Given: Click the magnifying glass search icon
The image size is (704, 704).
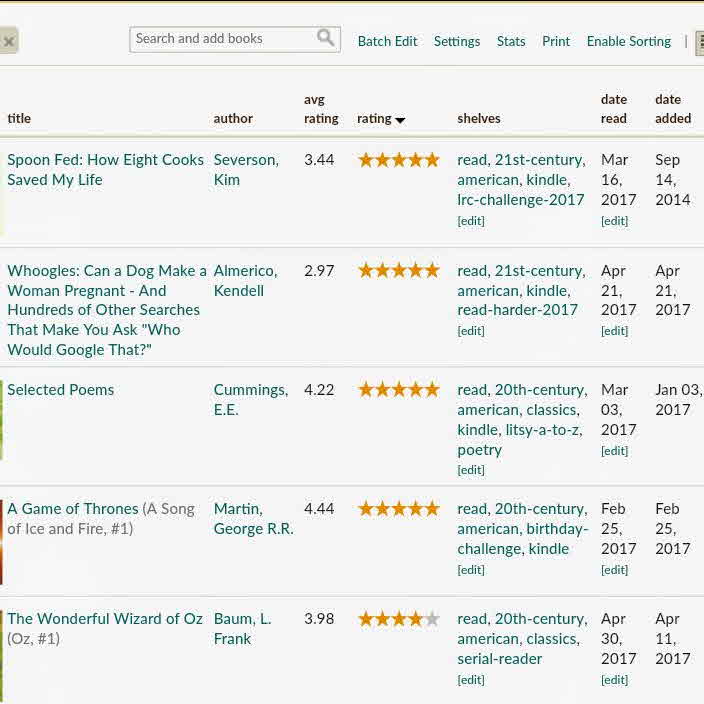Looking at the screenshot, I should click(x=325, y=39).
